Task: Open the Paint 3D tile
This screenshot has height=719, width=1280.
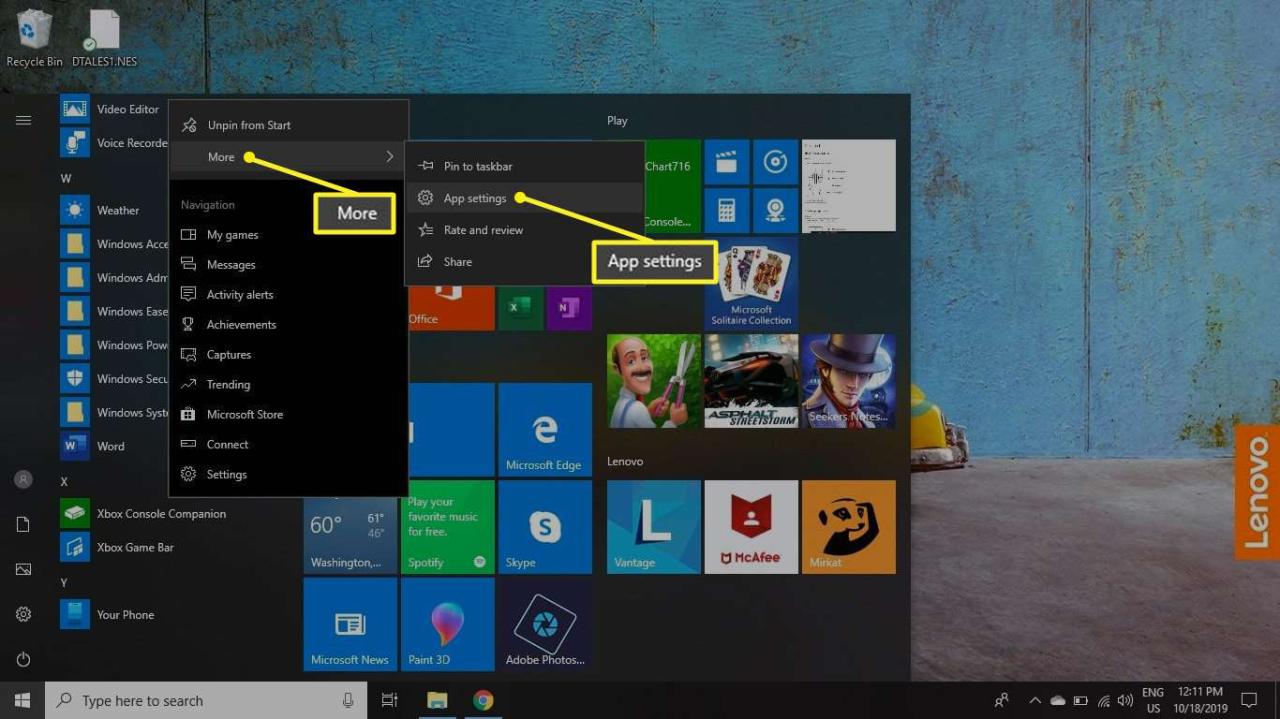Action: 447,624
